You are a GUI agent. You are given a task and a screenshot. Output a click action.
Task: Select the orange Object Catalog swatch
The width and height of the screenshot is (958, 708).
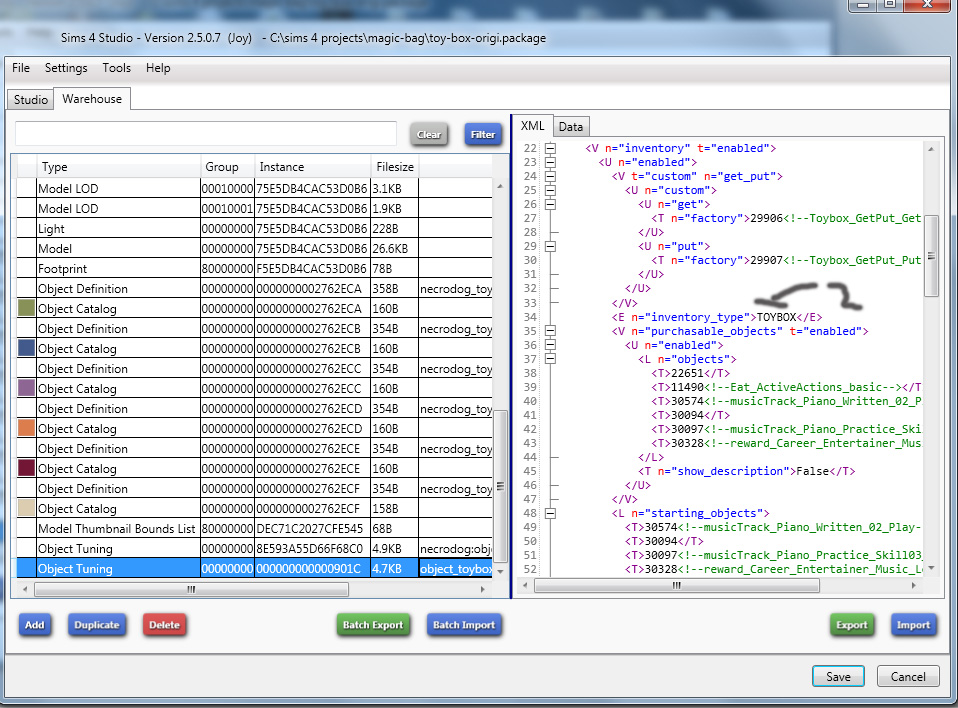click(26, 429)
